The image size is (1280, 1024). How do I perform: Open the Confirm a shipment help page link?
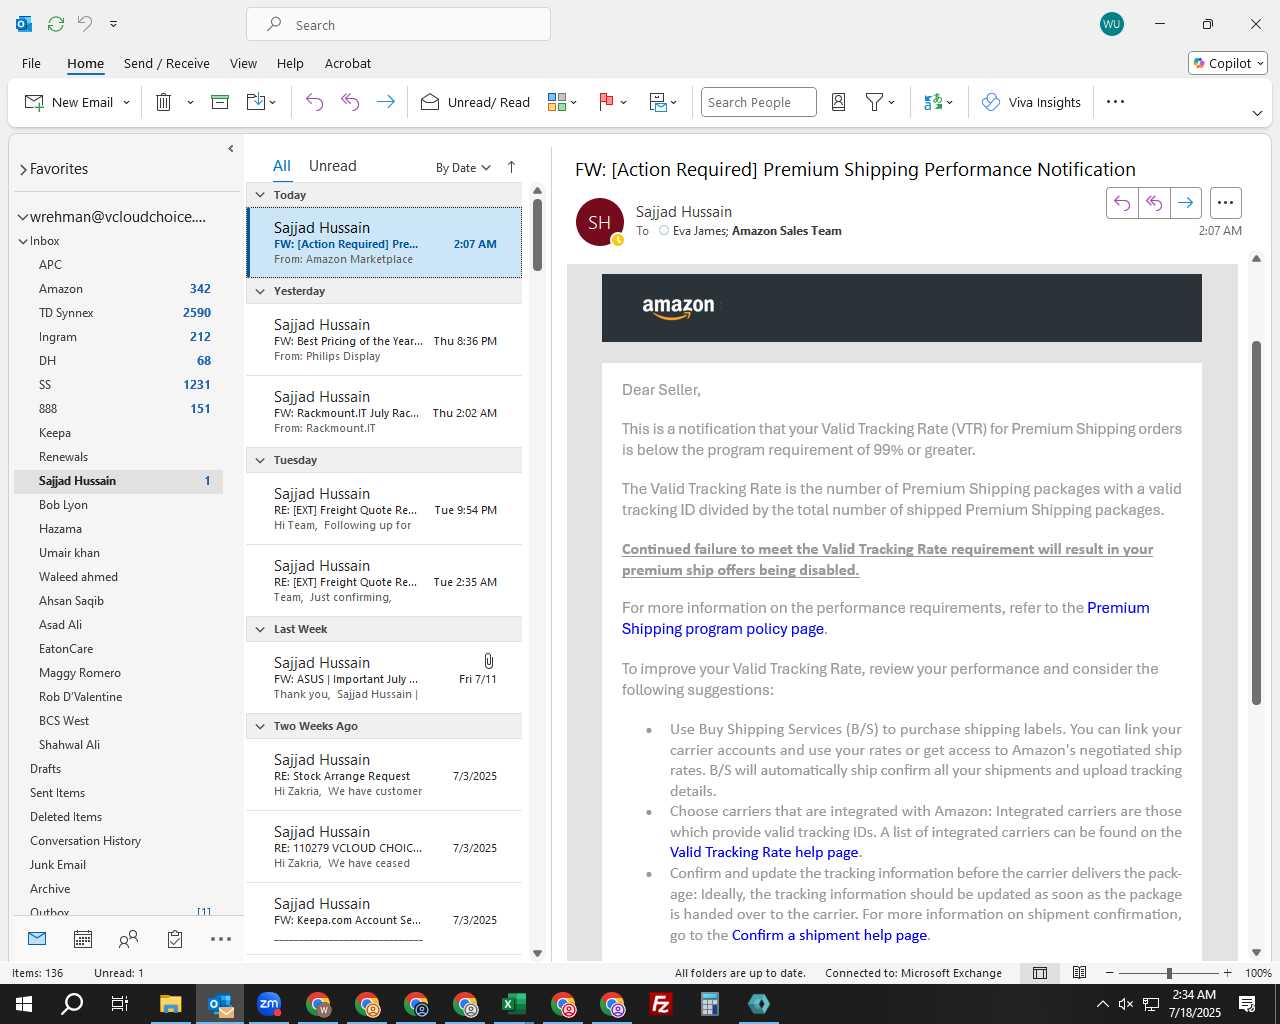pos(829,935)
